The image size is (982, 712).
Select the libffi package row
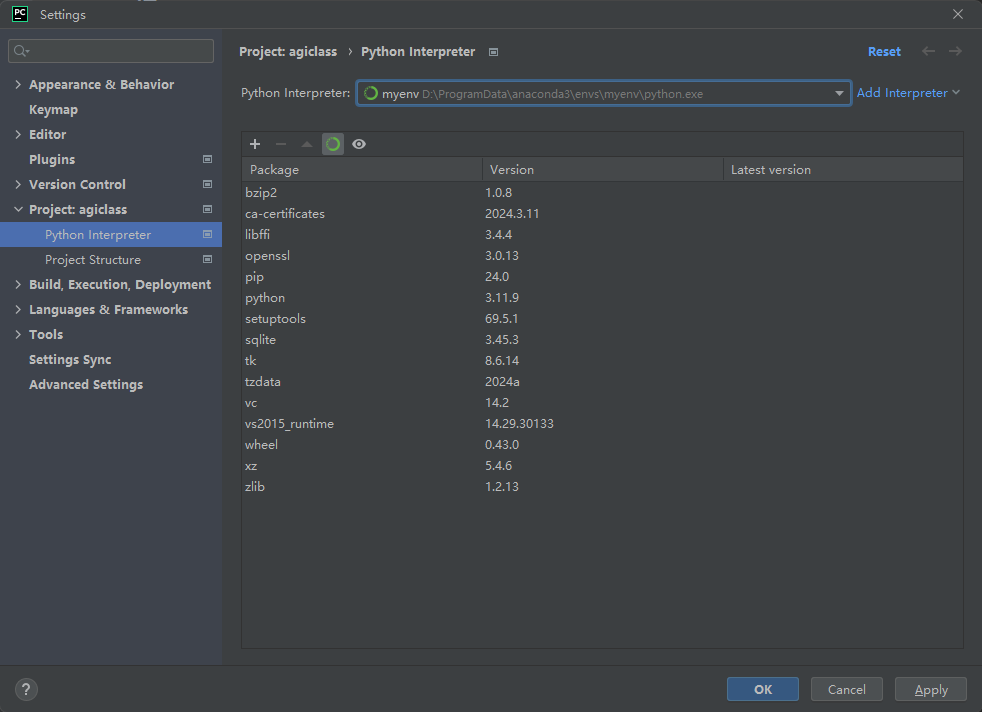click(602, 234)
